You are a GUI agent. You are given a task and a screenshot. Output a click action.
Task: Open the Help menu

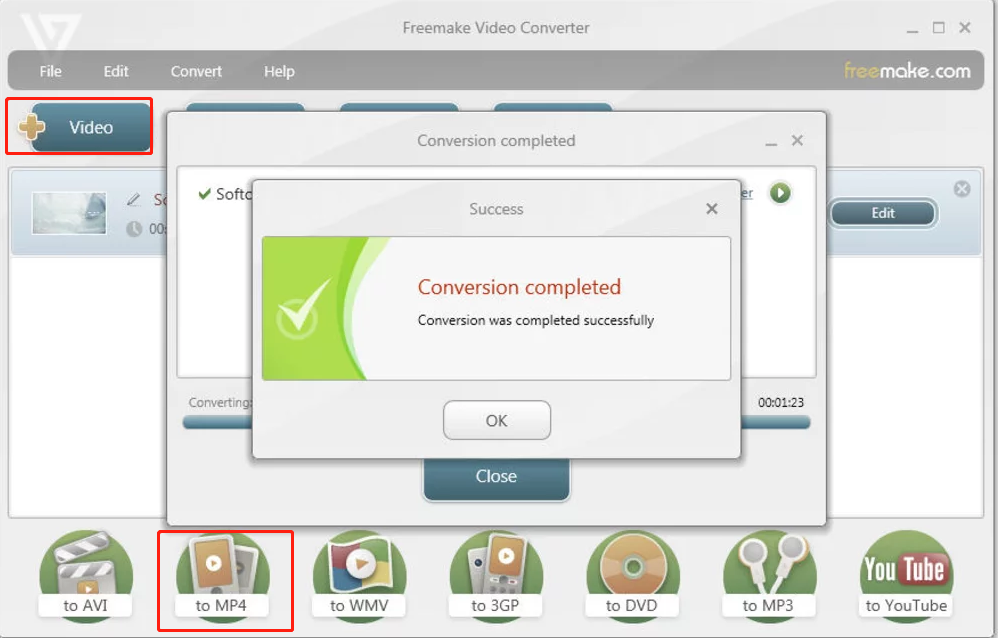pos(279,71)
